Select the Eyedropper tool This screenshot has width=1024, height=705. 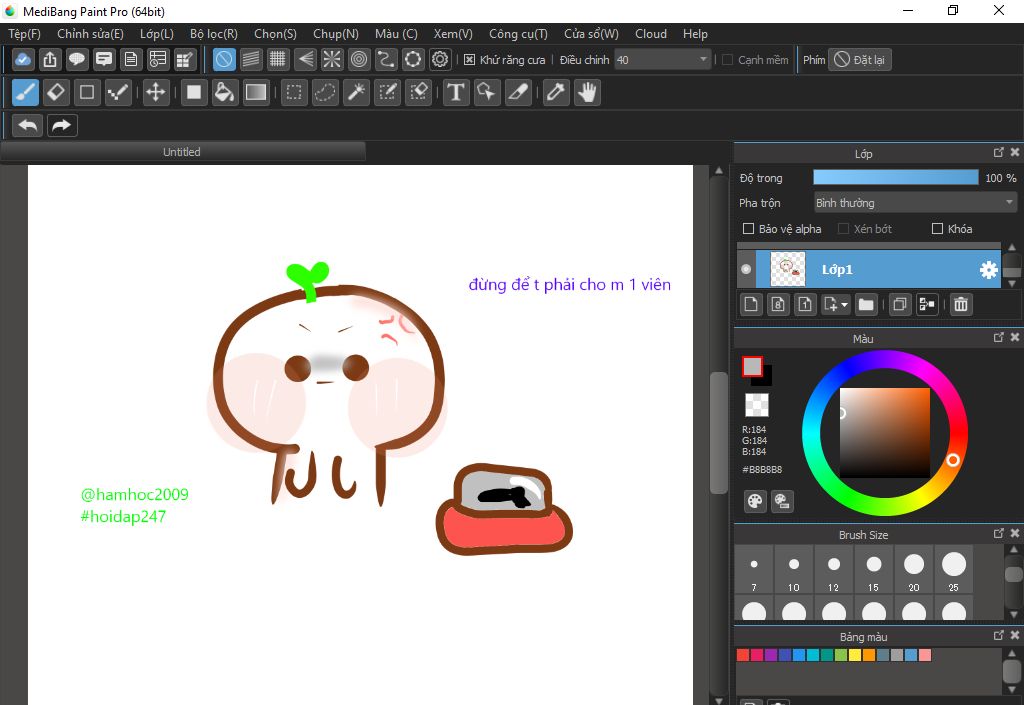(556, 92)
